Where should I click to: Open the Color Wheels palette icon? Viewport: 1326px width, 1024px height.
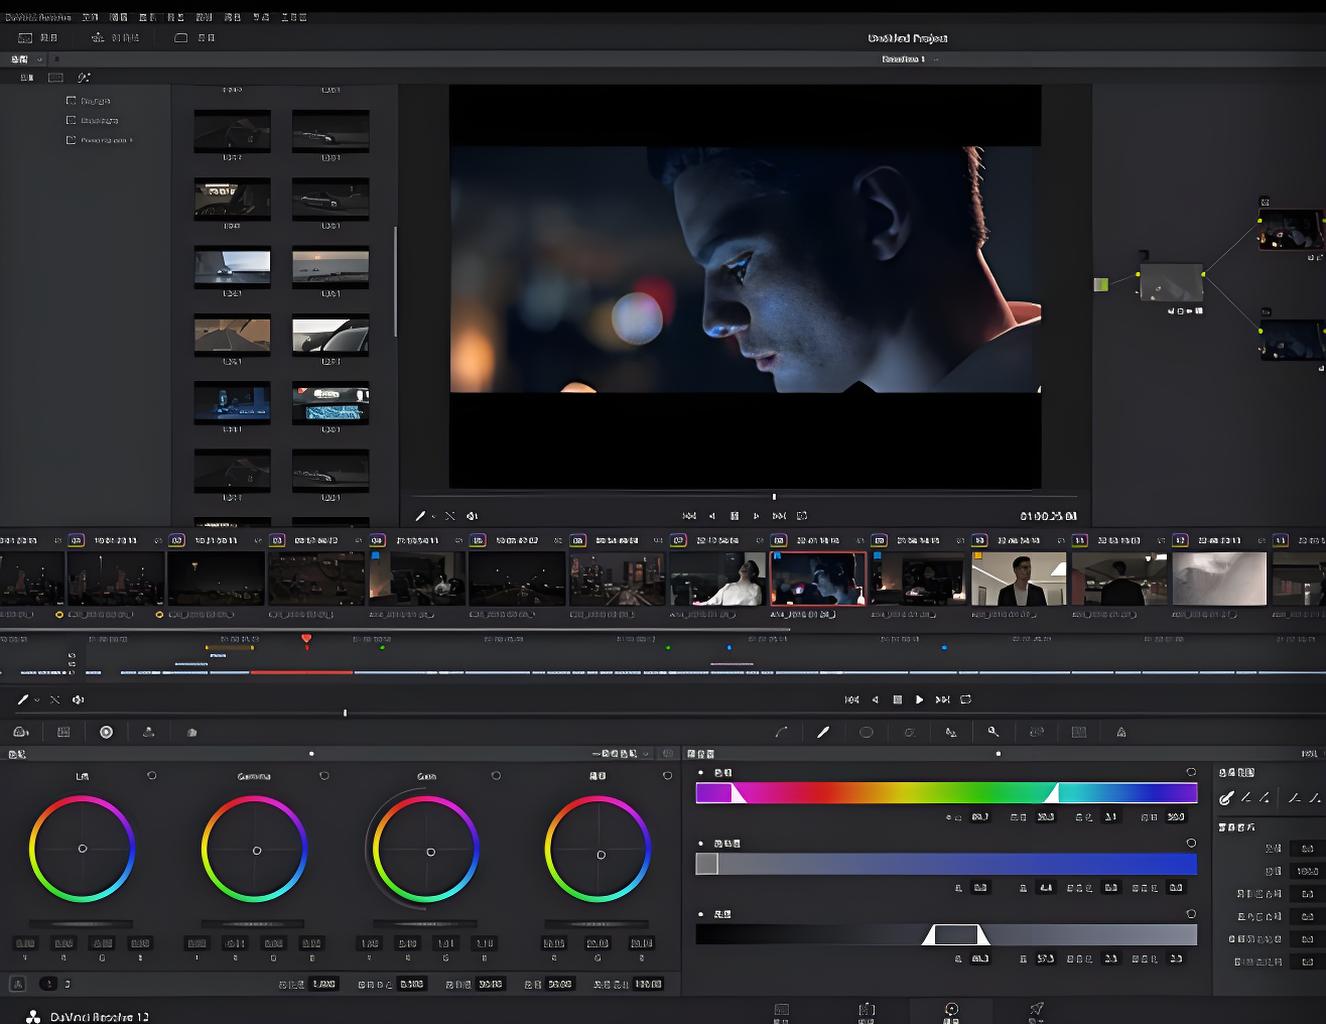(106, 732)
